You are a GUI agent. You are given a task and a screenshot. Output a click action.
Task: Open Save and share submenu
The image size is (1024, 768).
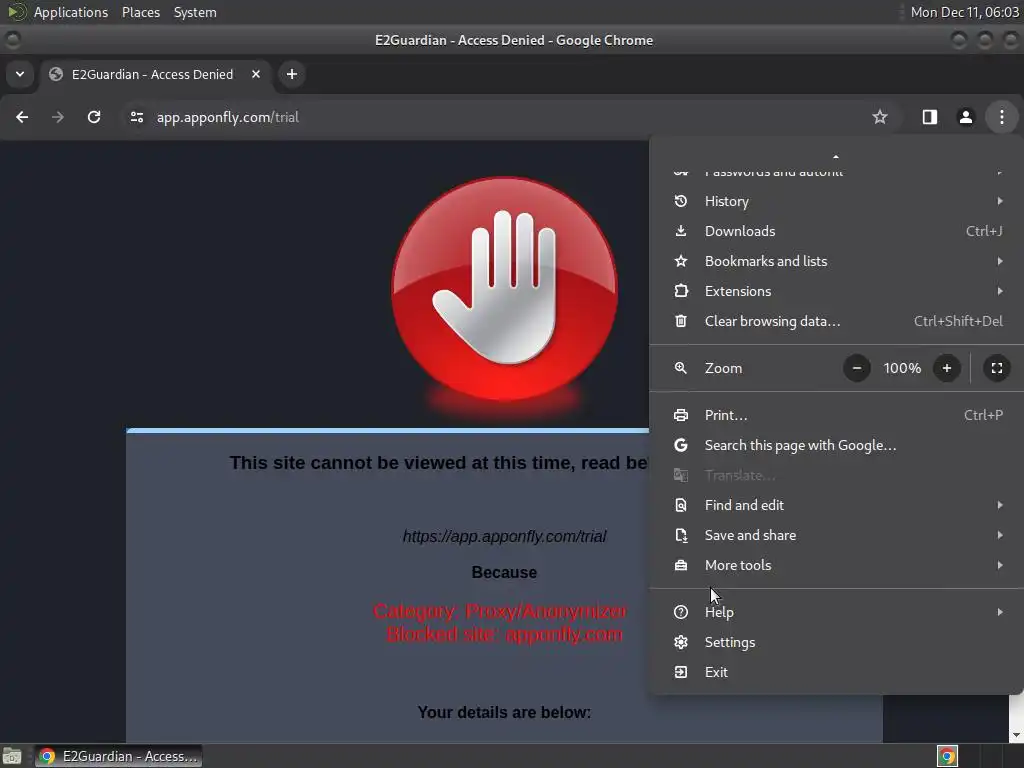click(x=837, y=536)
